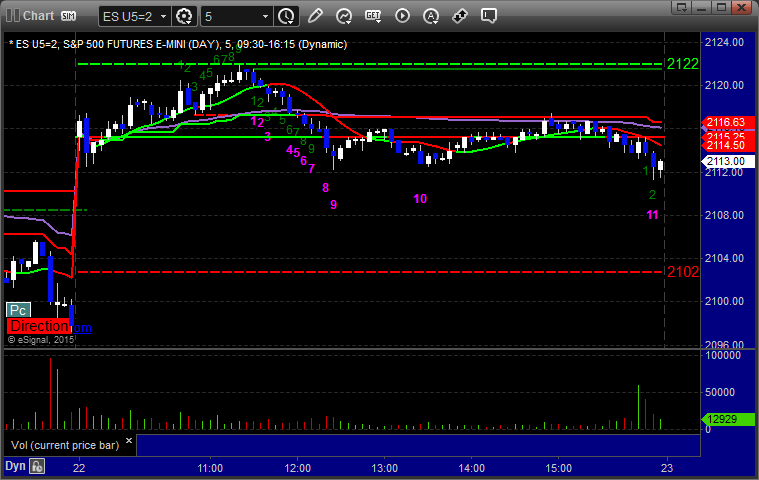Click the Pc label box

click(18, 310)
